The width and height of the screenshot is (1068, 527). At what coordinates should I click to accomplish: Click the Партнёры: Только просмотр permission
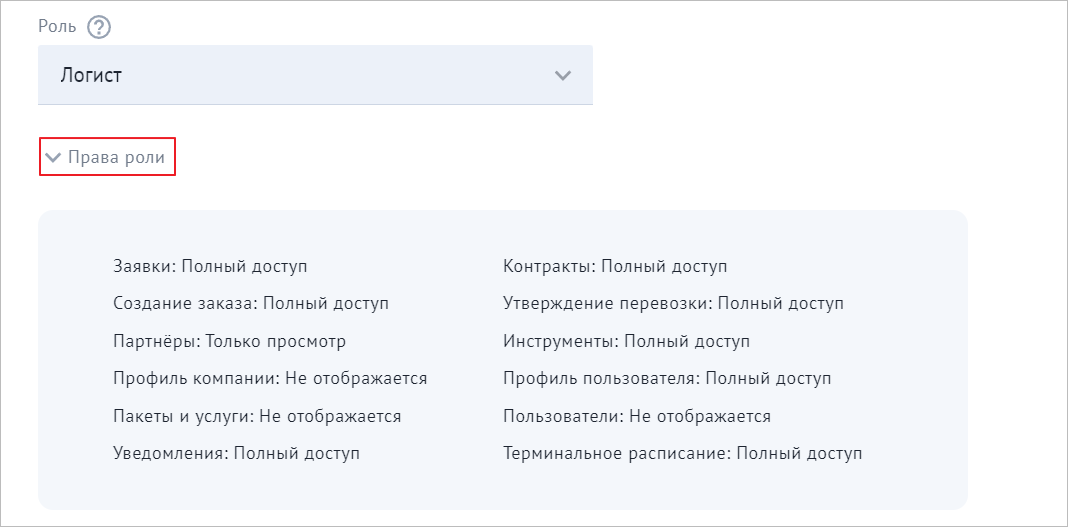point(230,341)
